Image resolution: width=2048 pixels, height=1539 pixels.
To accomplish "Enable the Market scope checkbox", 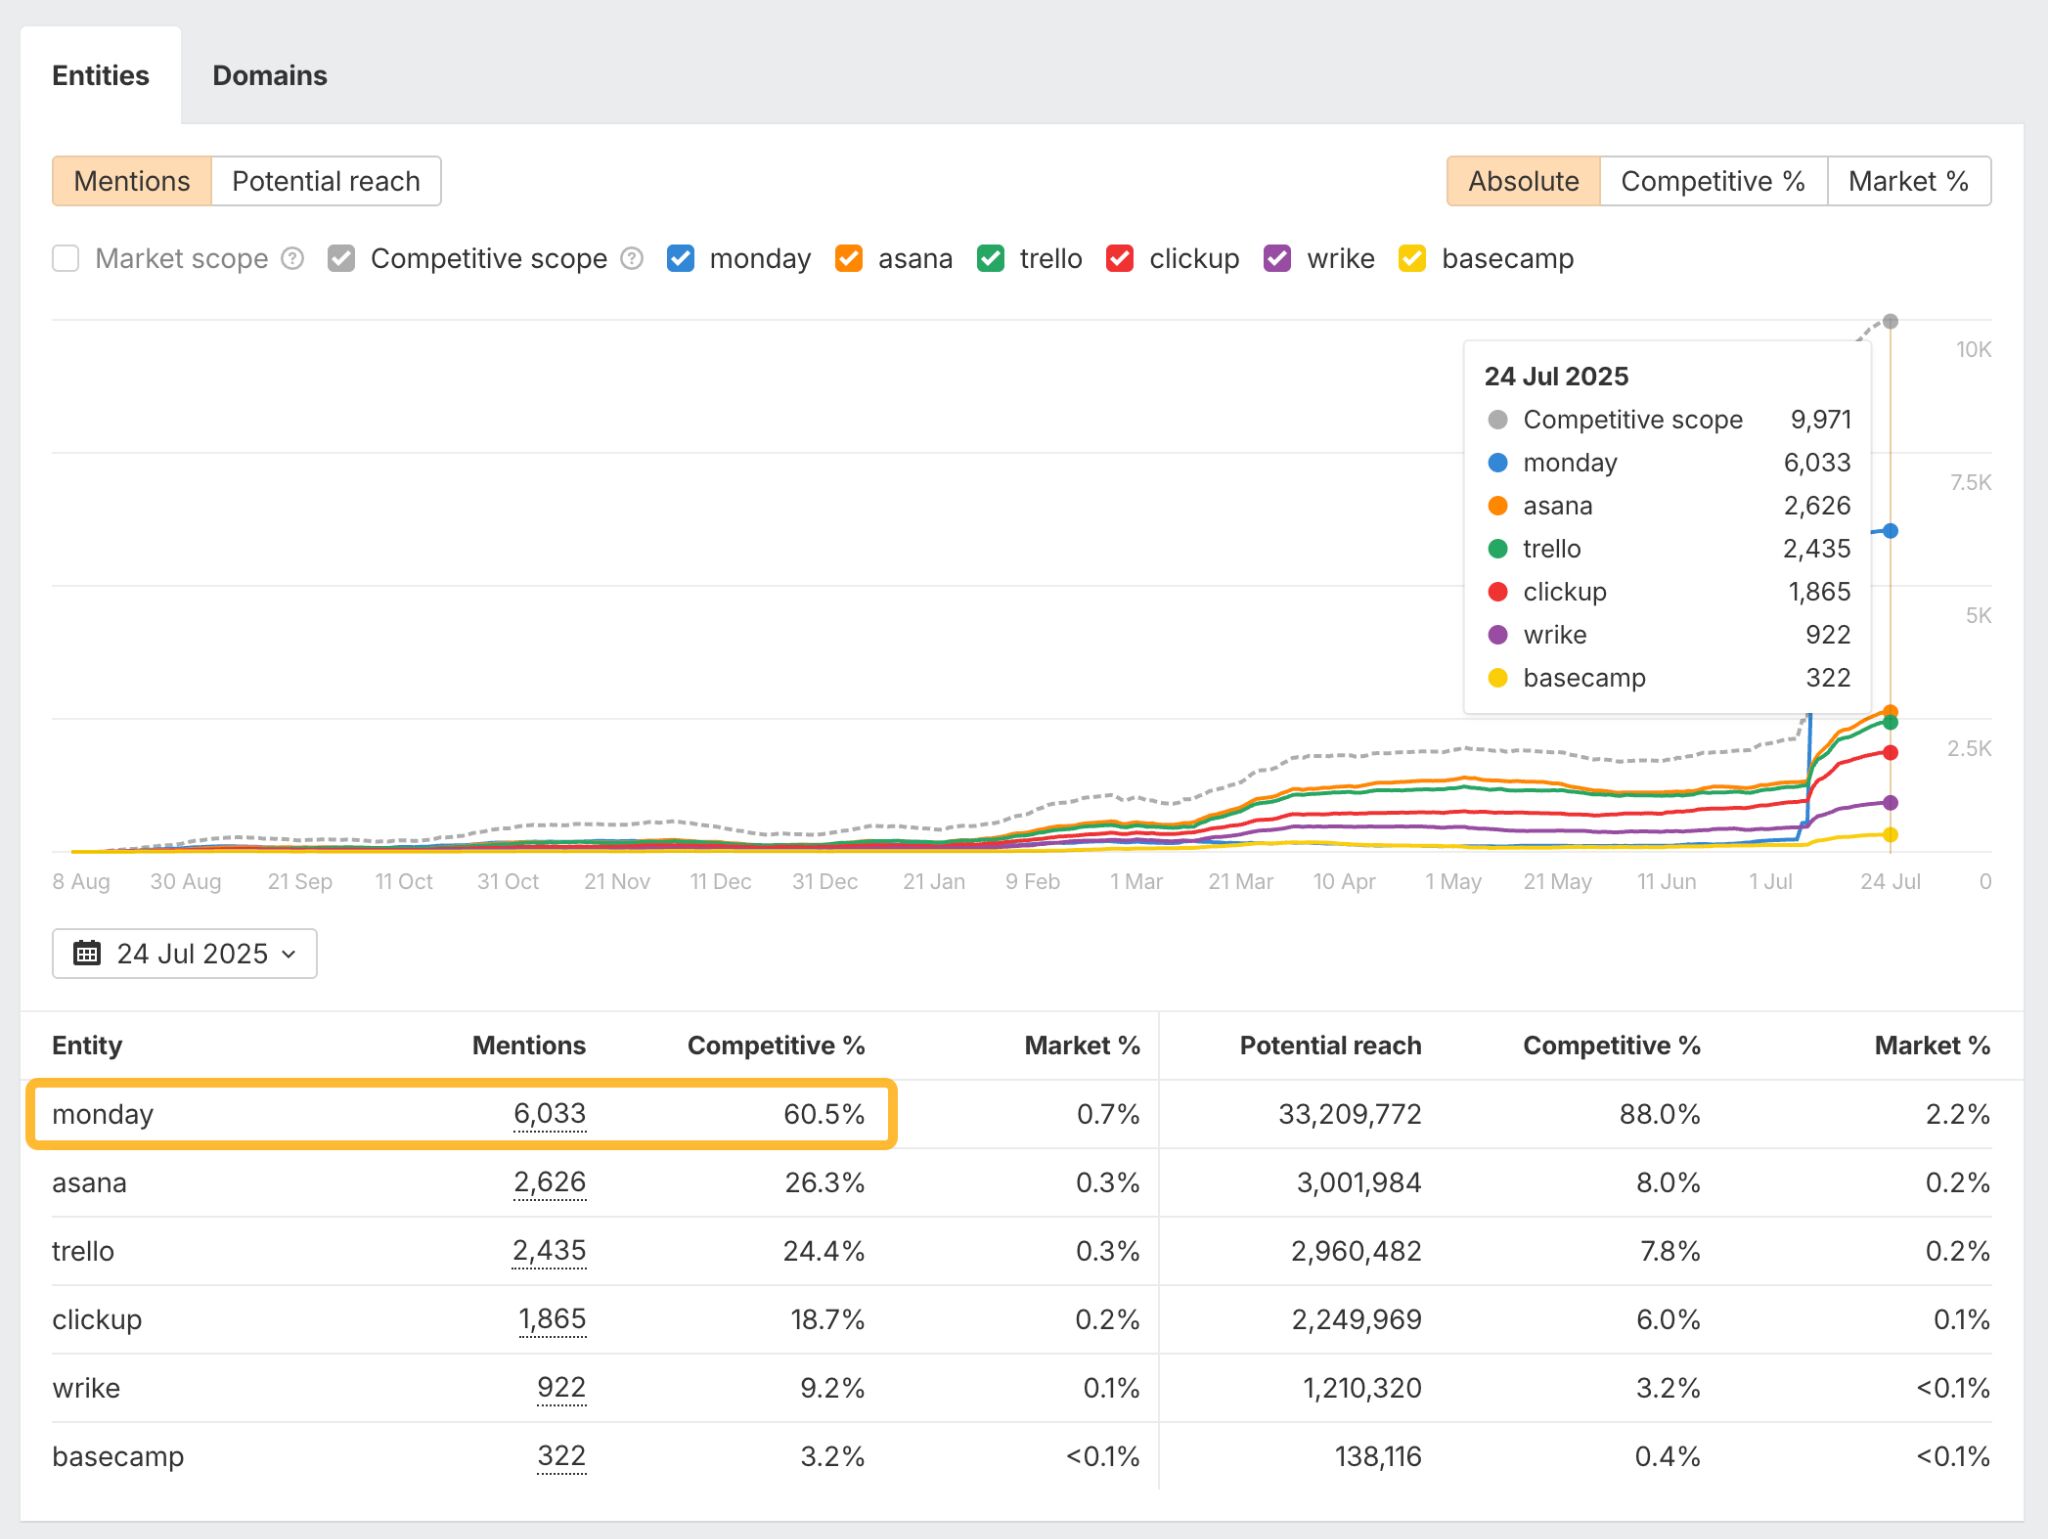I will (x=65, y=258).
